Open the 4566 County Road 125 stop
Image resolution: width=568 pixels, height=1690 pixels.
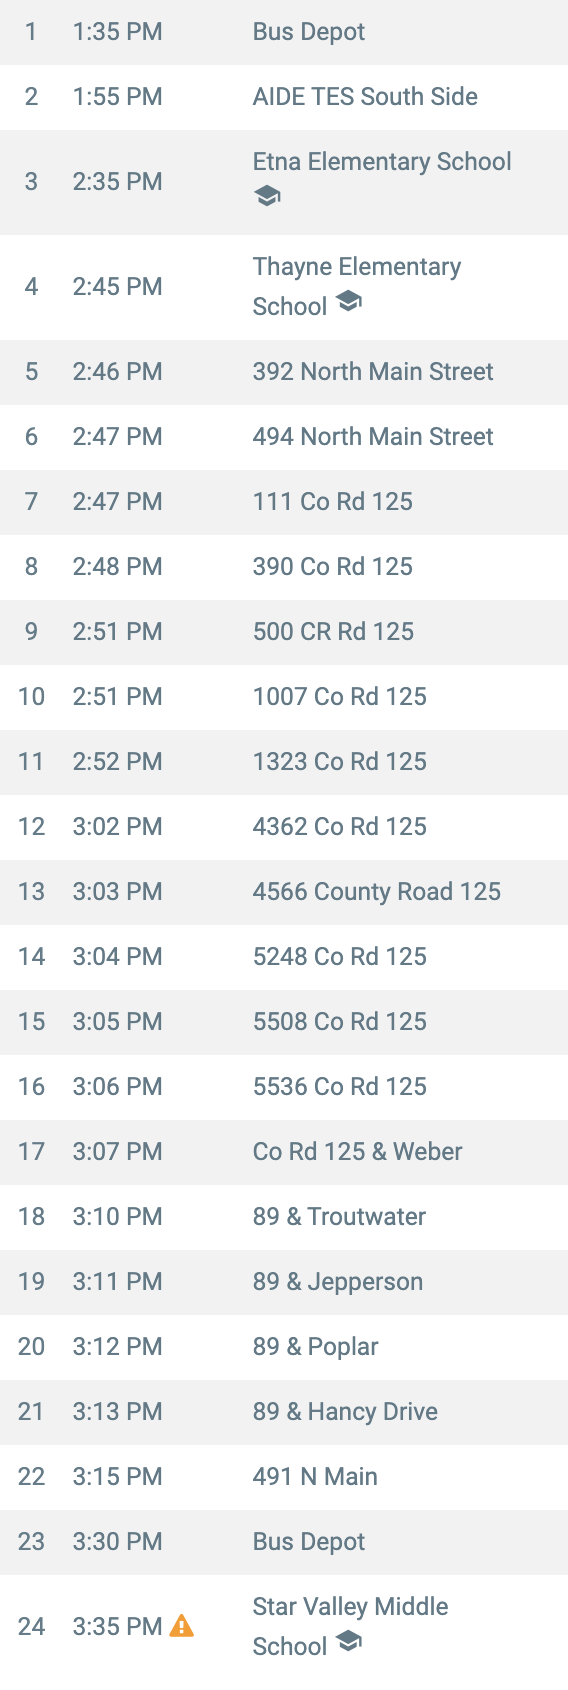tap(284, 892)
